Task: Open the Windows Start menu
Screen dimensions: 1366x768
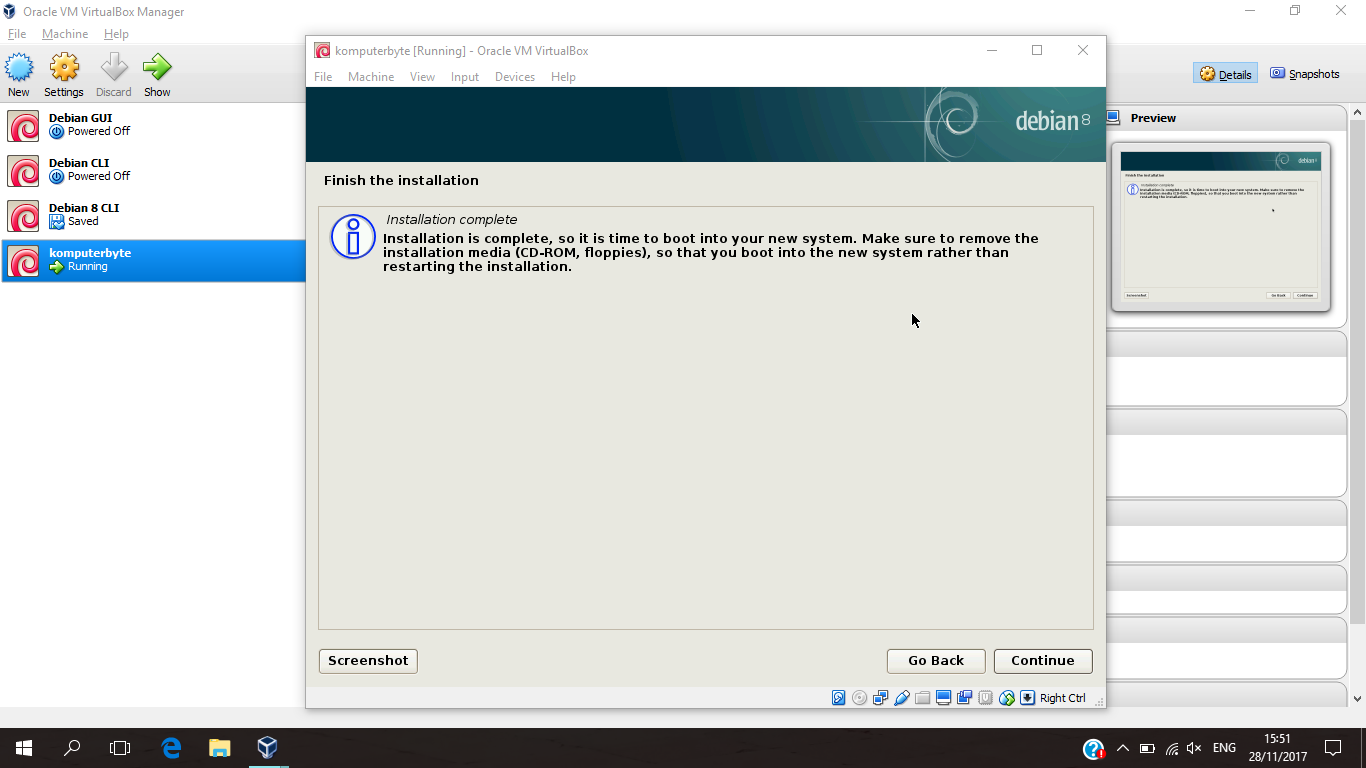Action: [24, 748]
